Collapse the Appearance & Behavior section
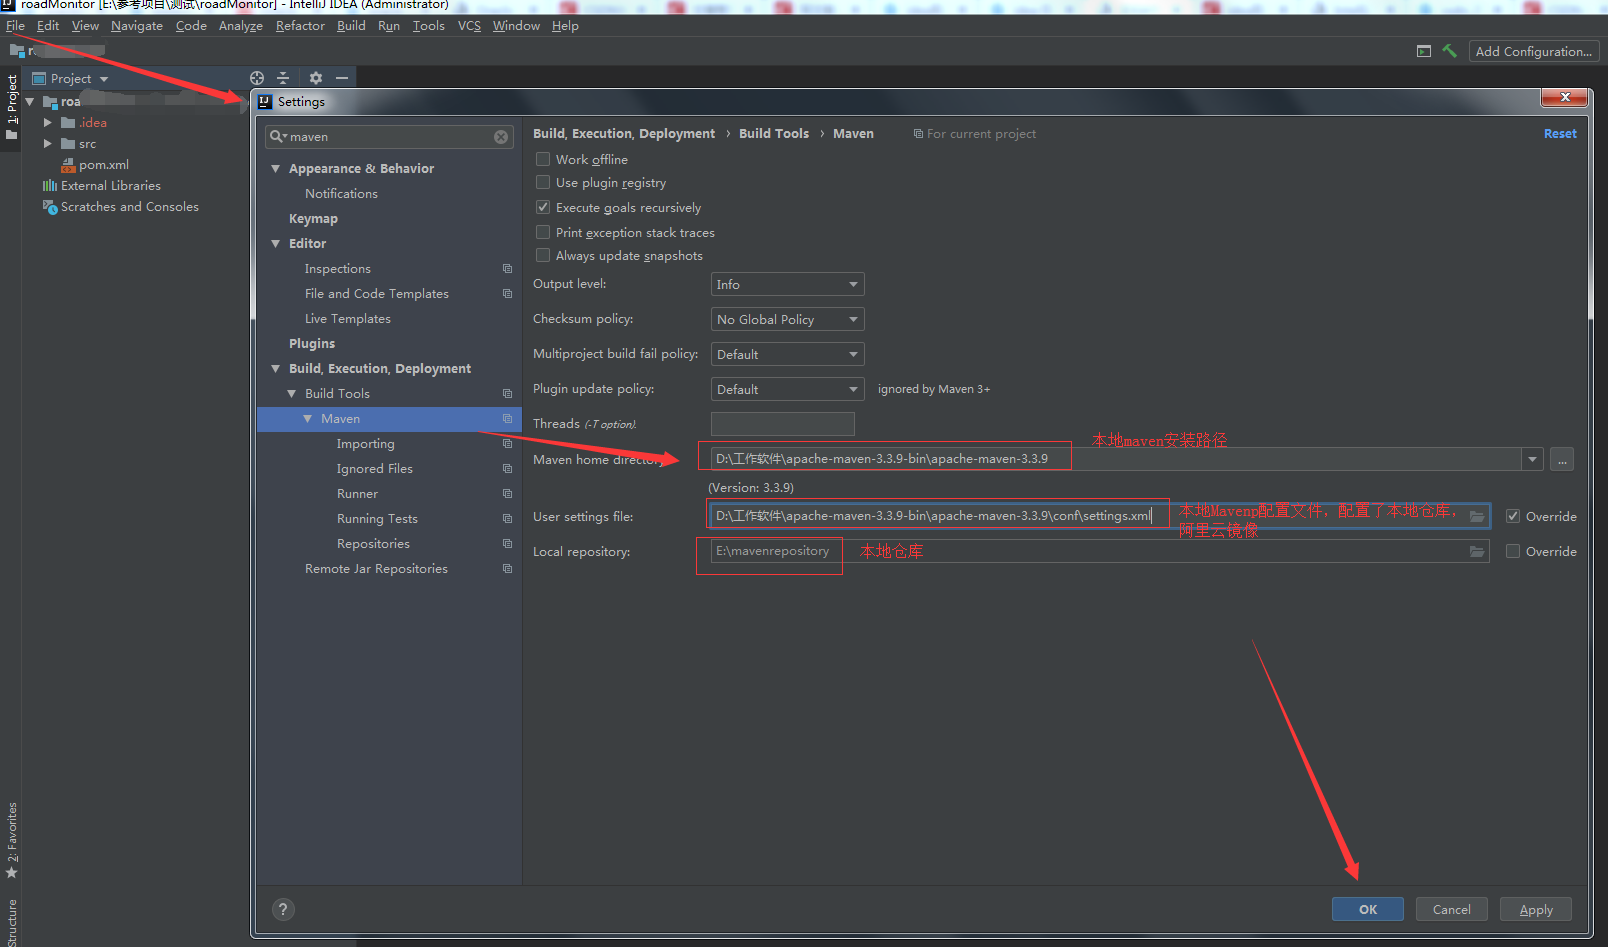 [277, 168]
